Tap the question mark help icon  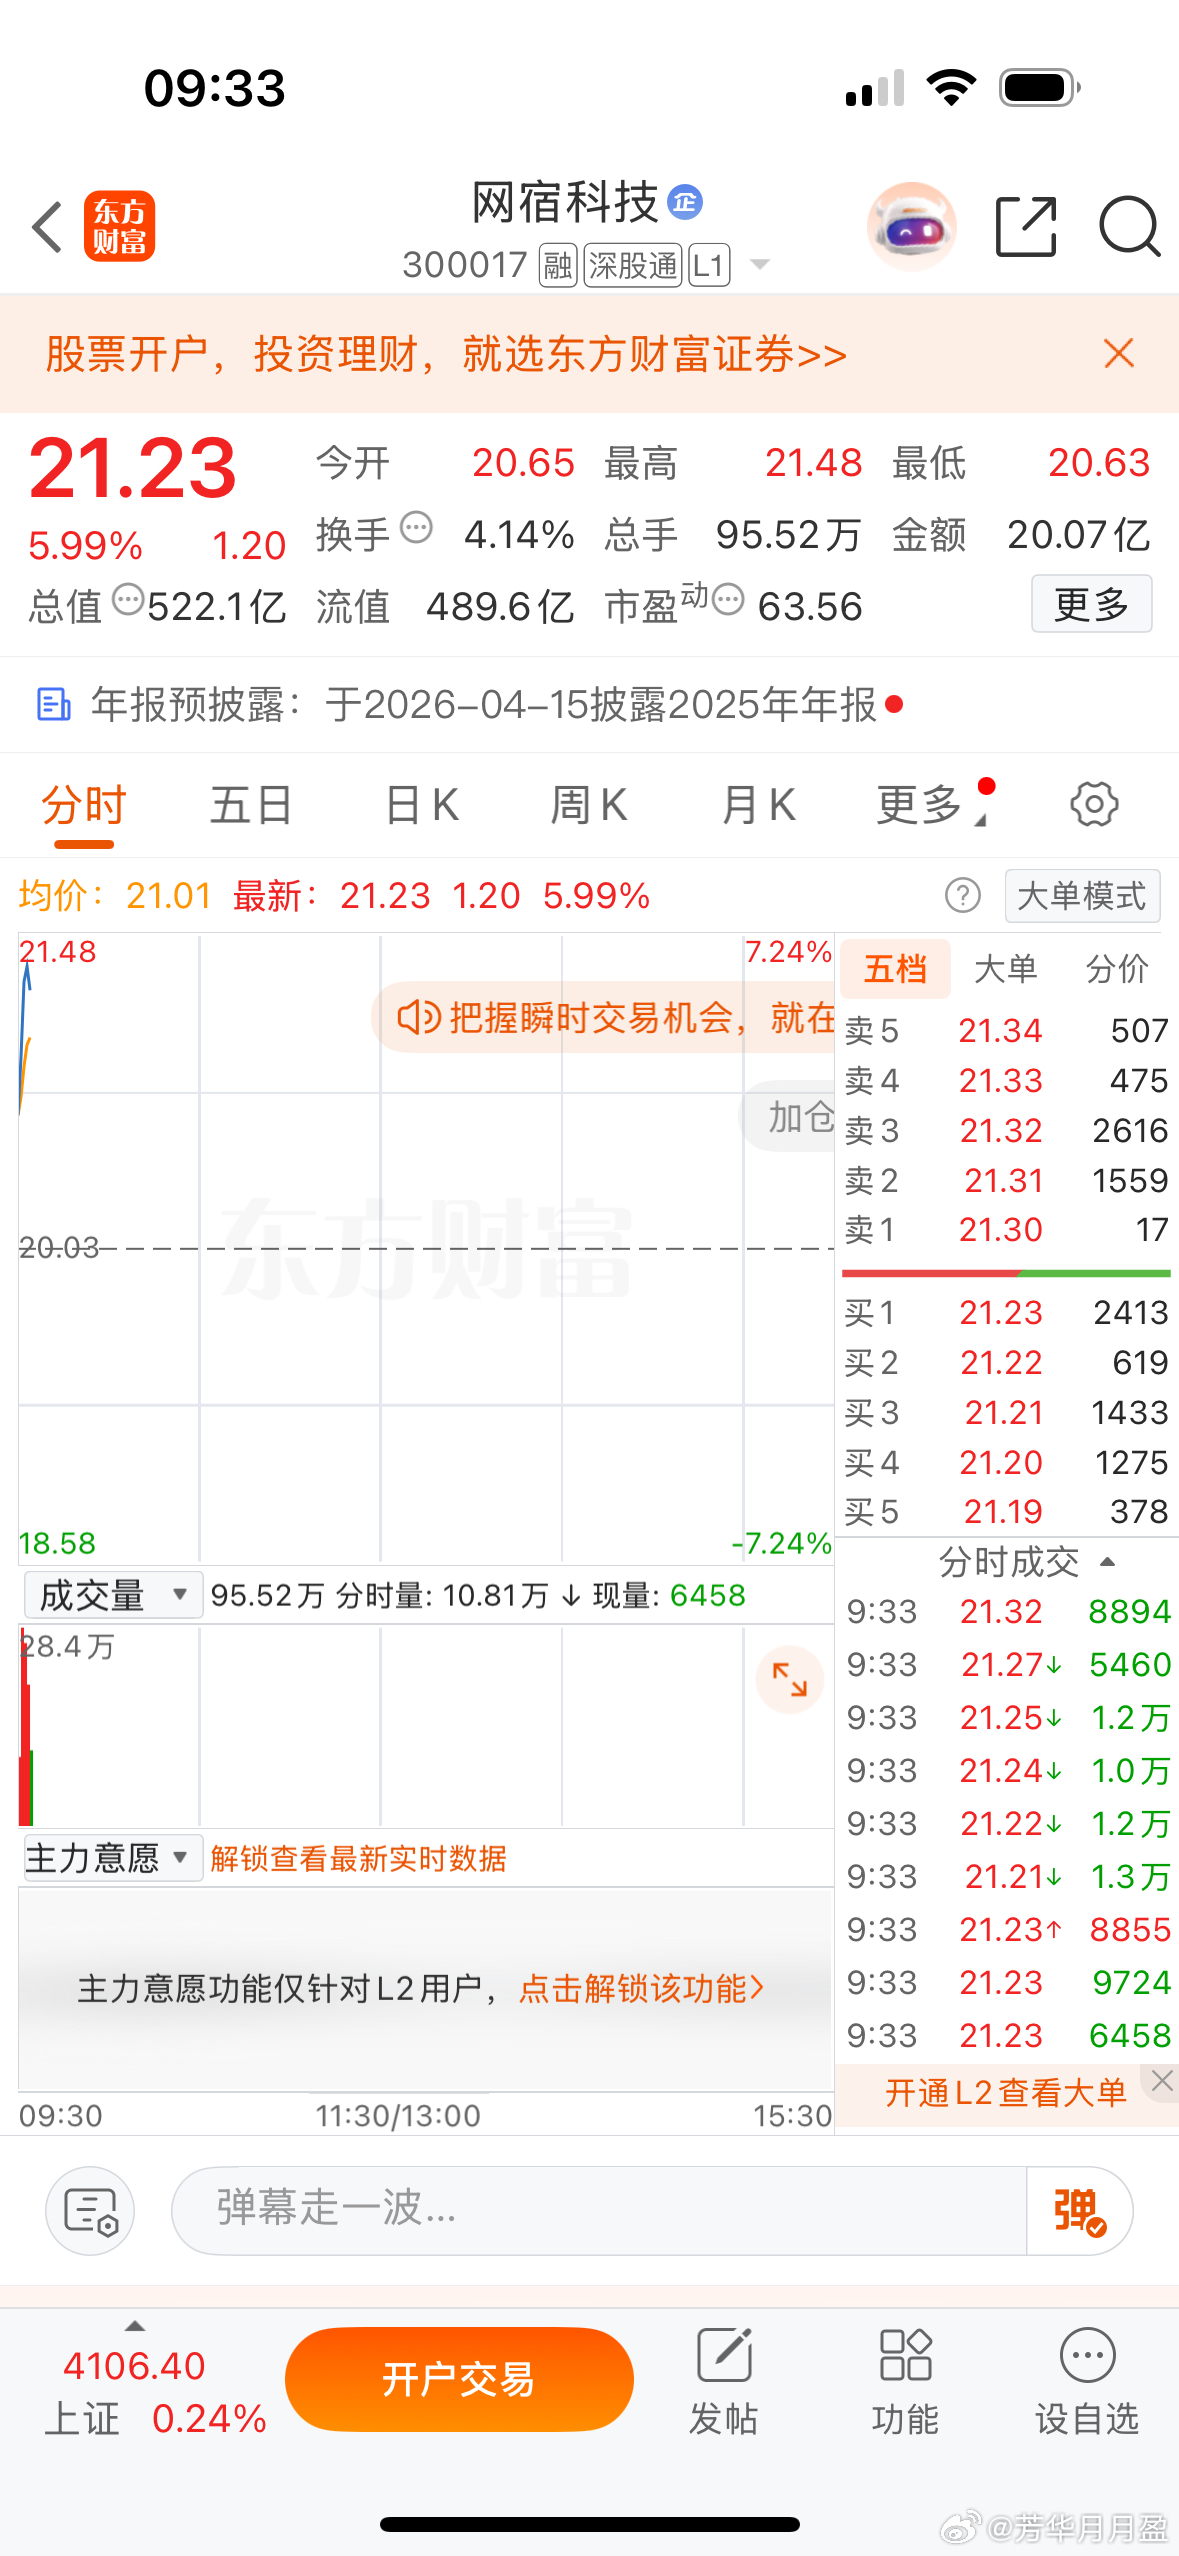click(x=963, y=895)
